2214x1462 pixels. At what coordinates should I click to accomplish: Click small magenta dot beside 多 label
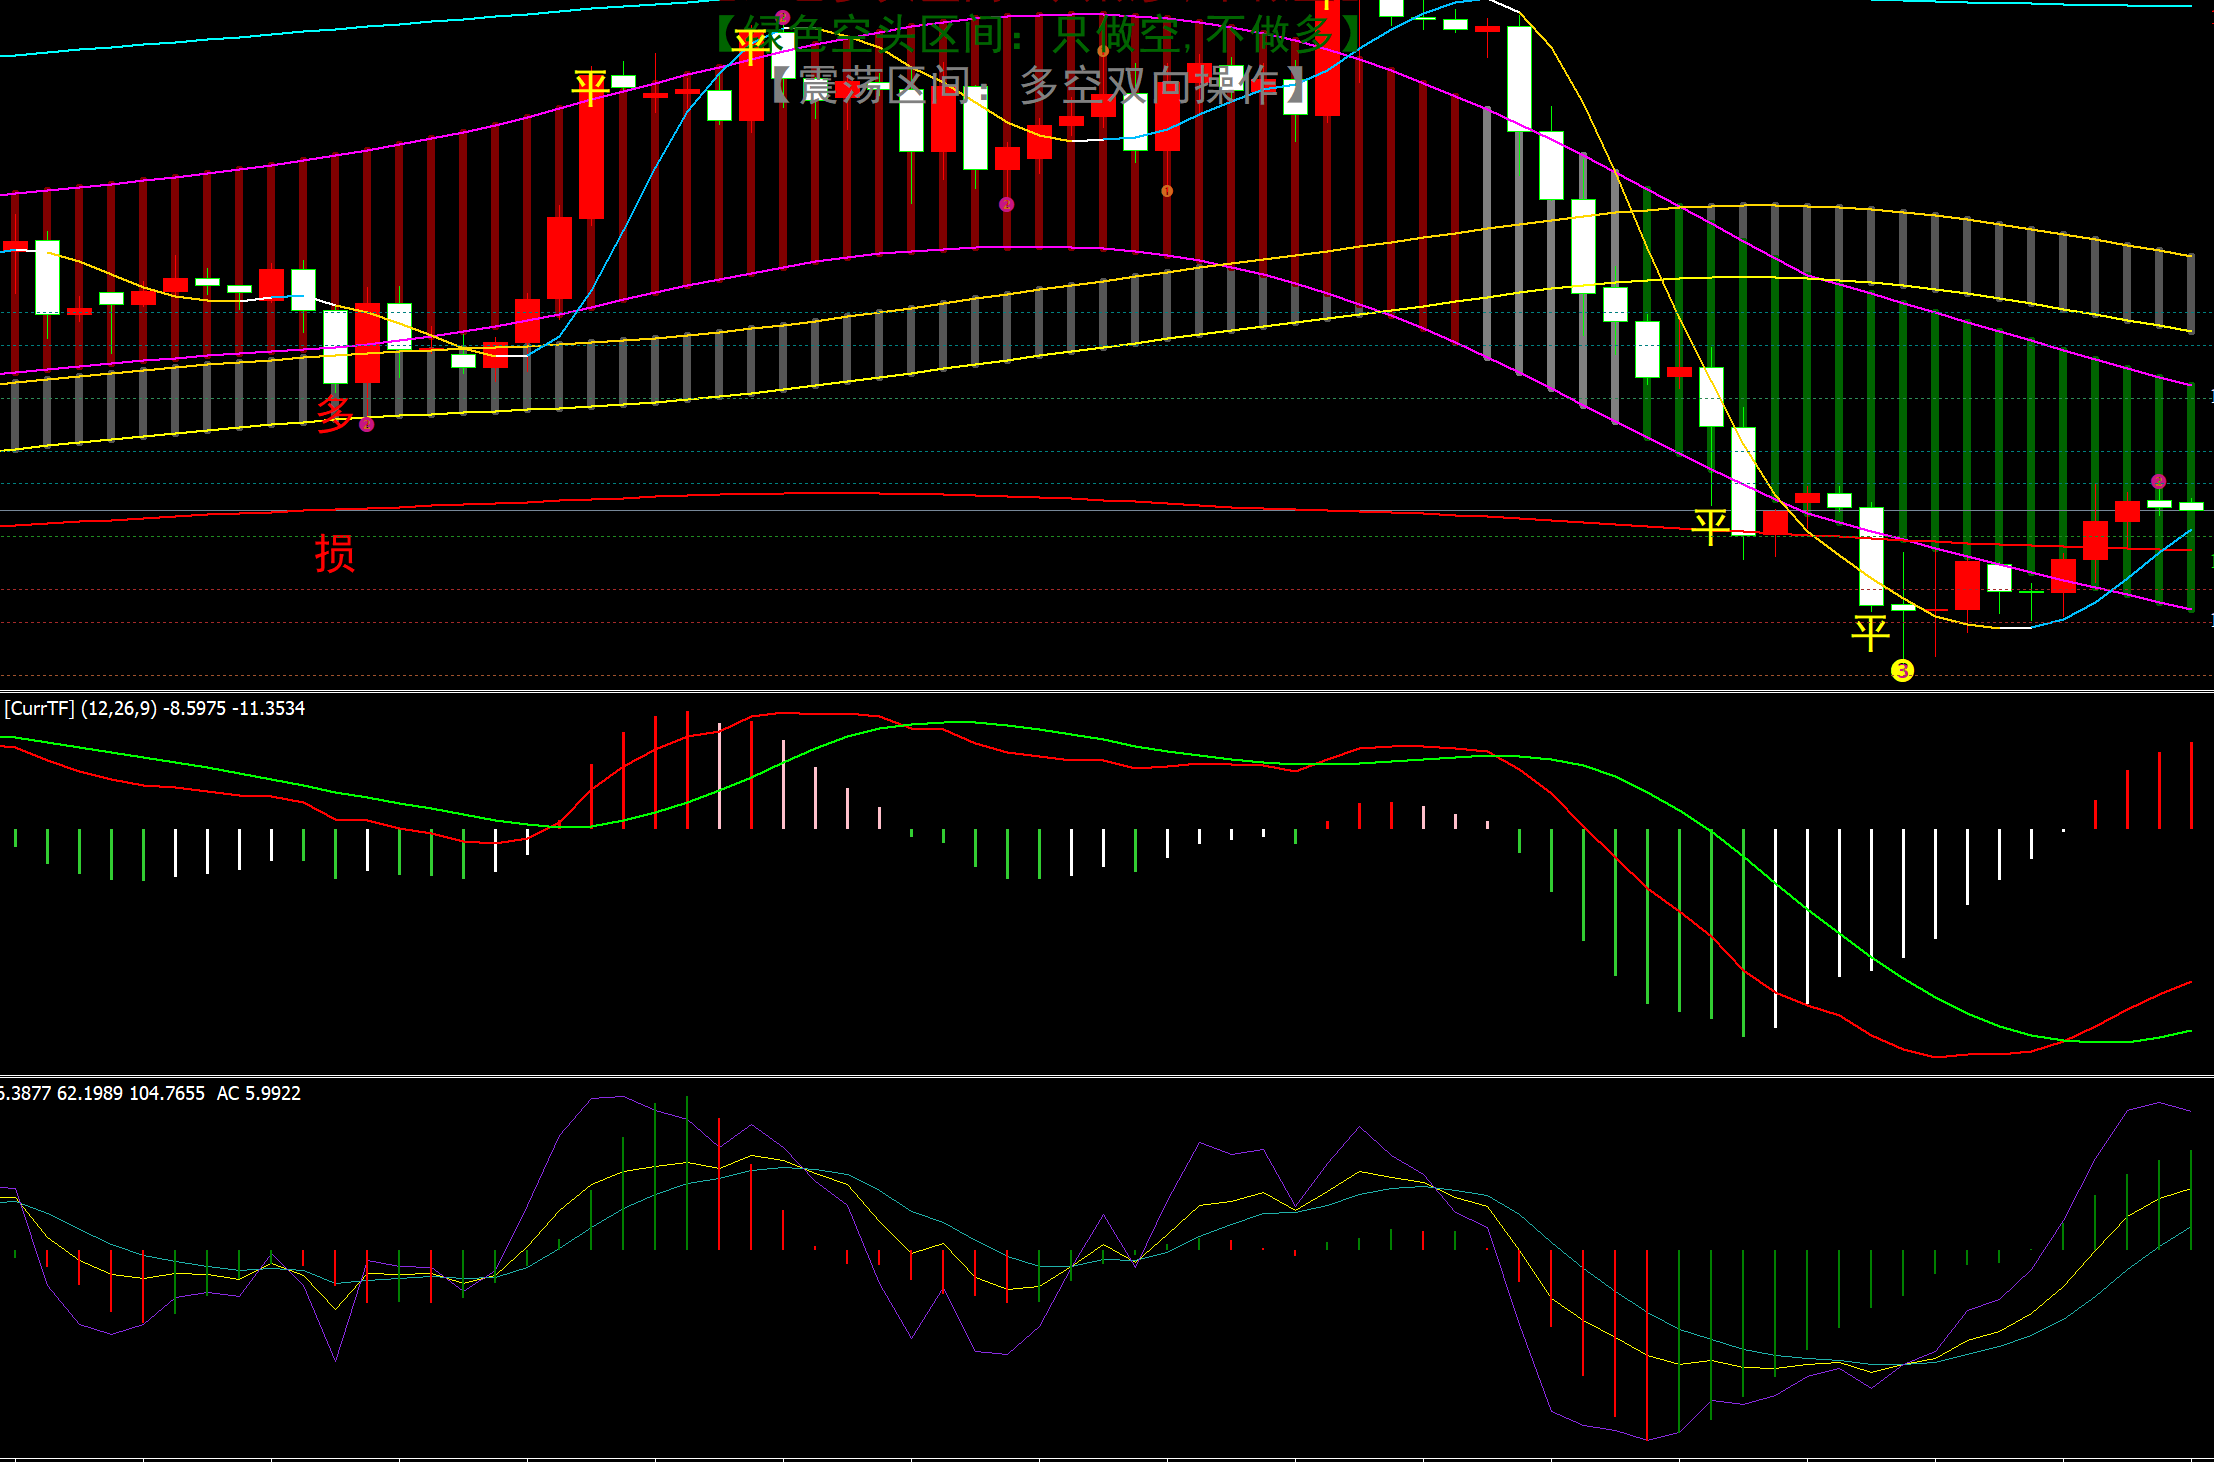coord(367,425)
